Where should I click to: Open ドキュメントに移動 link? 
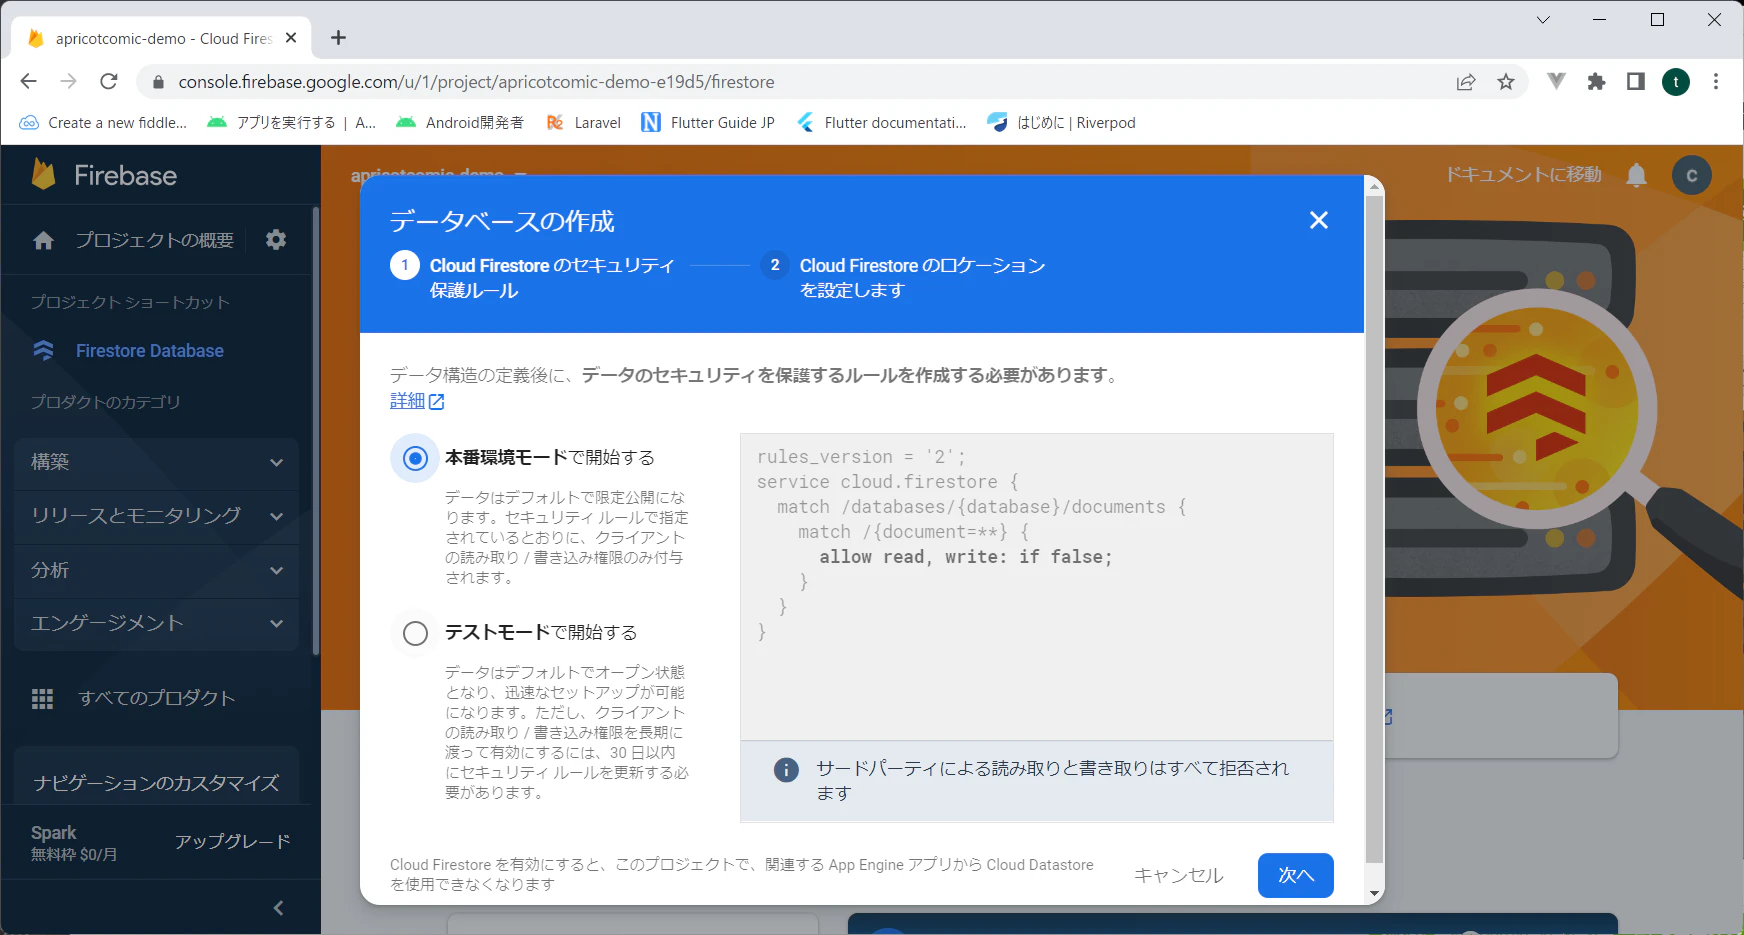click(1523, 175)
